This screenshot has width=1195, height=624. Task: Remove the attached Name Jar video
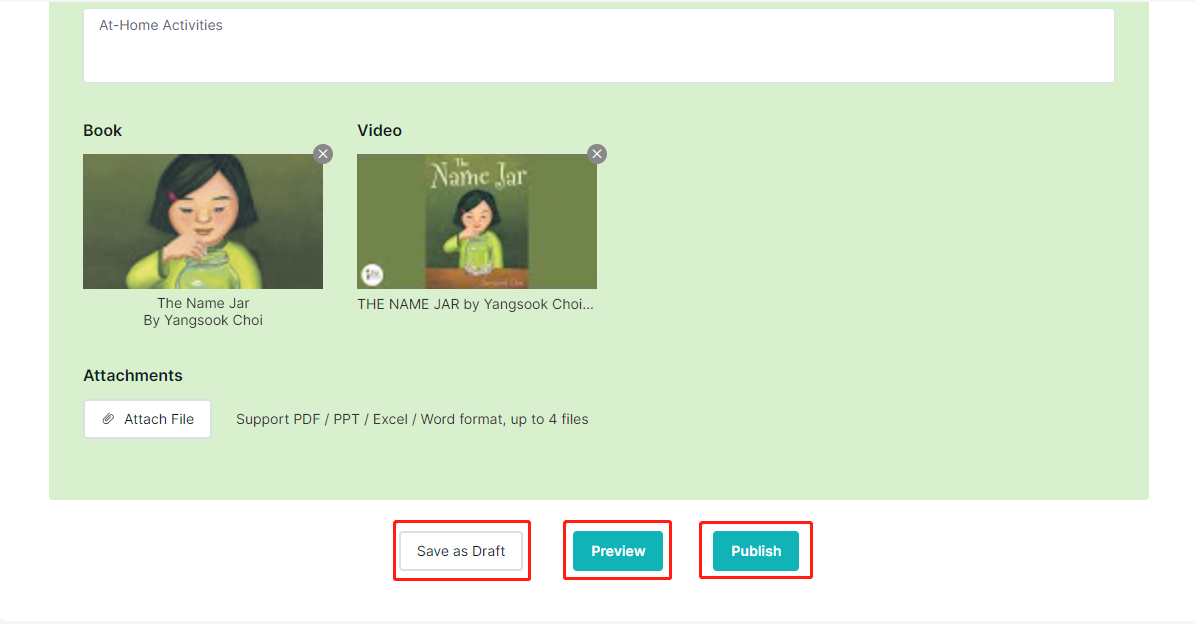[x=597, y=154]
